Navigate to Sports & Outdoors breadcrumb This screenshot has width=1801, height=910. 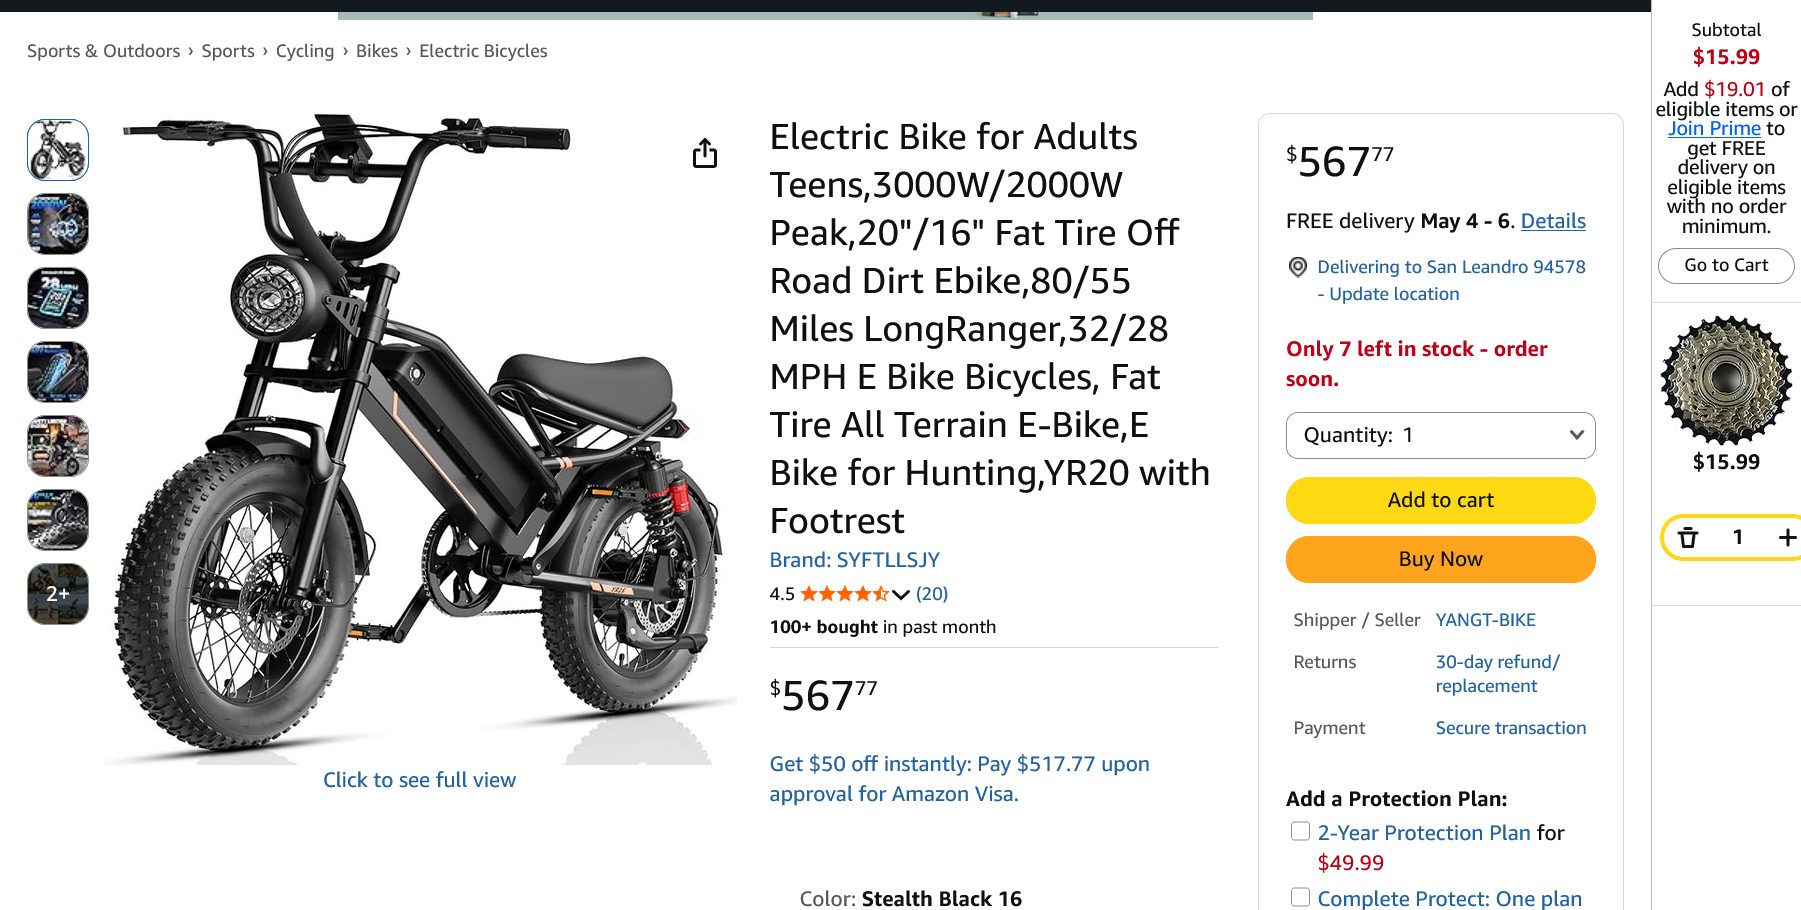[x=104, y=51]
